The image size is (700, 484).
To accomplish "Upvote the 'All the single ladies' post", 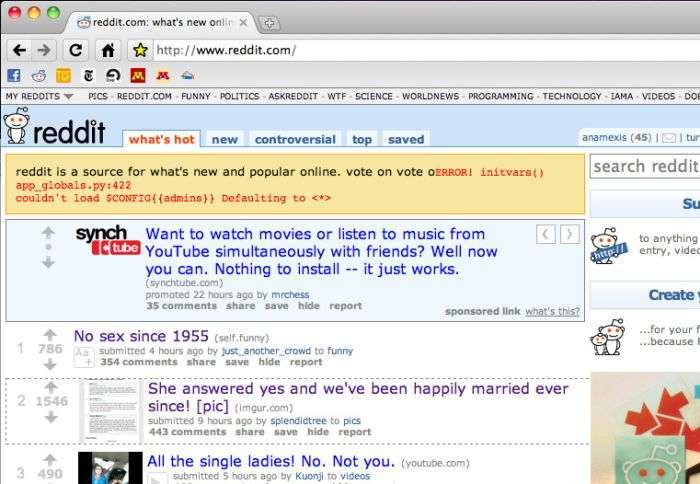I will (50, 459).
